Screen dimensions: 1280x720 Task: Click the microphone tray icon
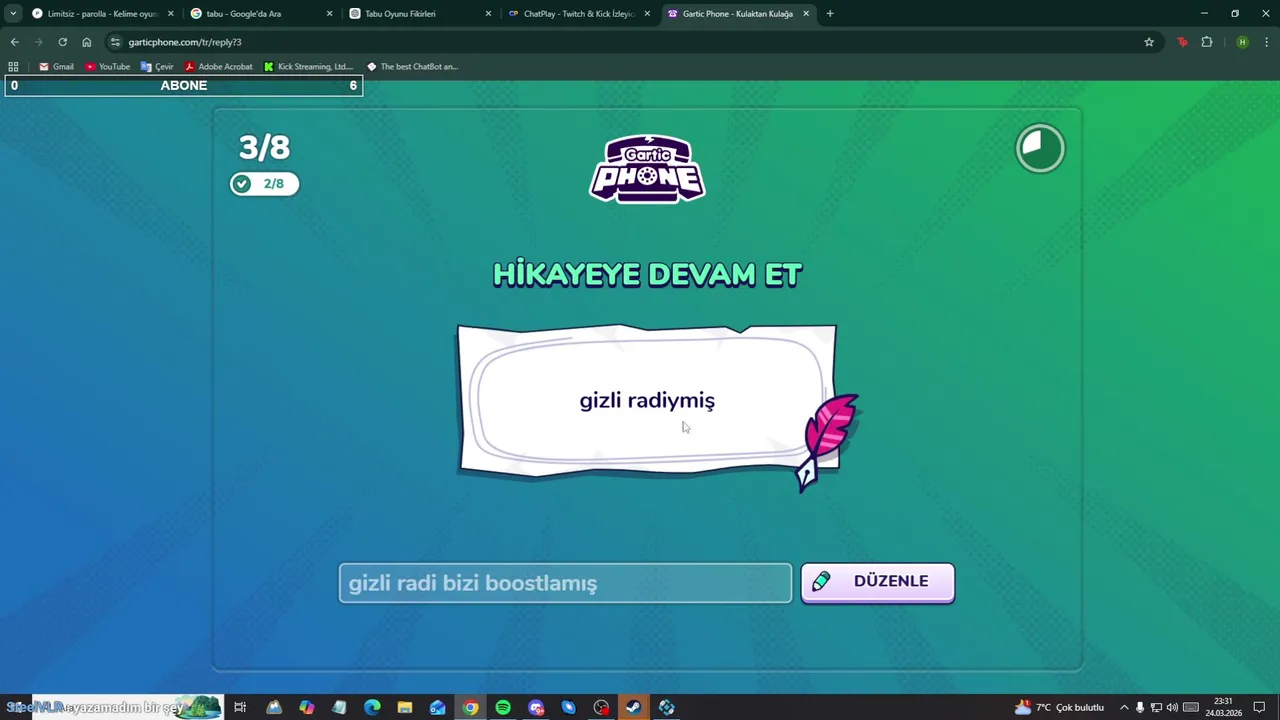pos(1140,708)
